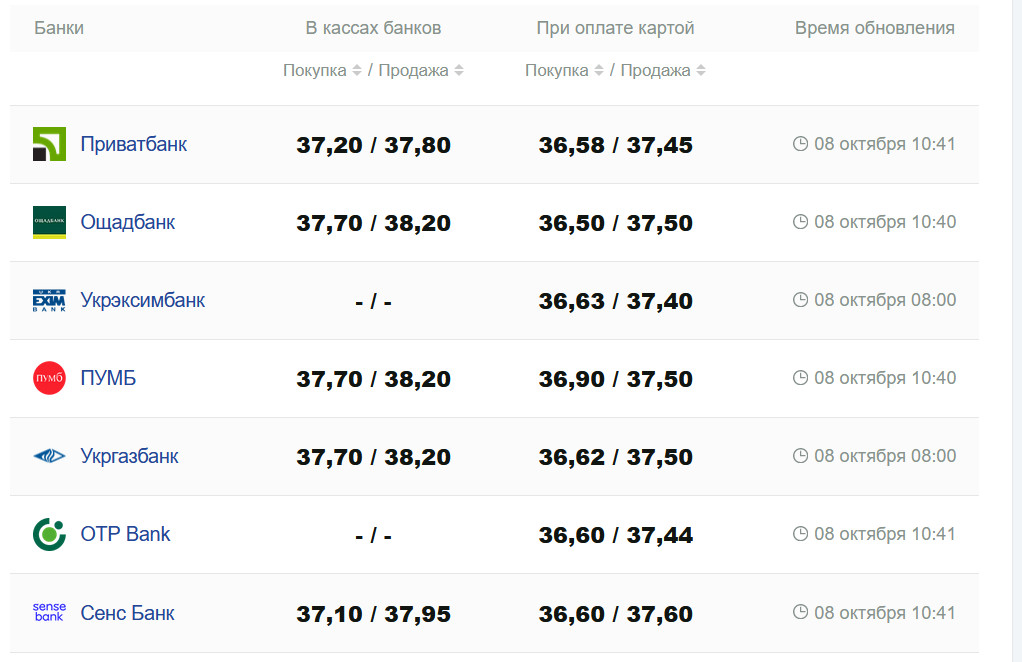Click the red PUMB logo icon
The image size is (1022, 662).
coord(49,378)
